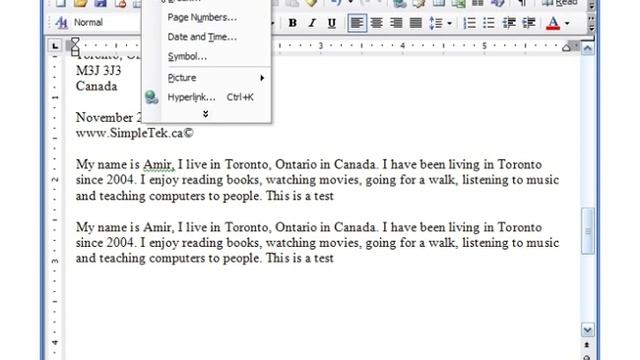This screenshot has width=640, height=360.
Task: Toggle Italic formatting
Action: (x=312, y=23)
